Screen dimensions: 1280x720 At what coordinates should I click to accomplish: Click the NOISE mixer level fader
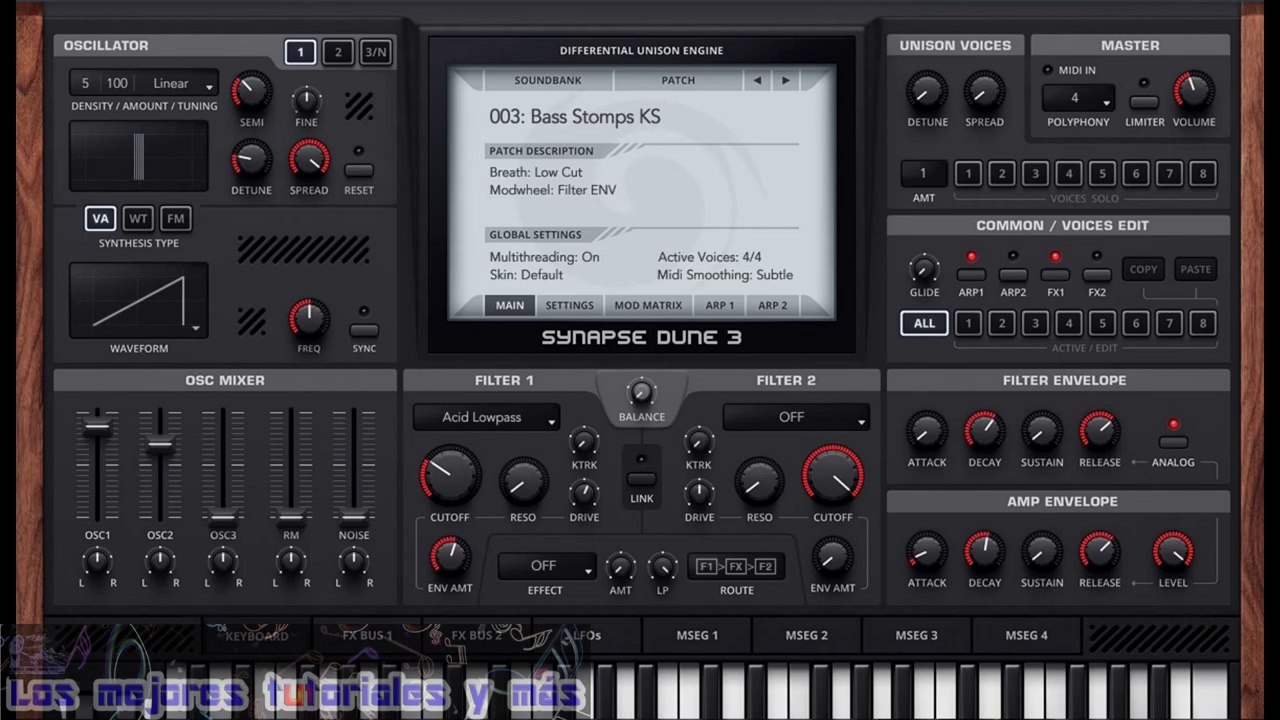click(x=354, y=518)
